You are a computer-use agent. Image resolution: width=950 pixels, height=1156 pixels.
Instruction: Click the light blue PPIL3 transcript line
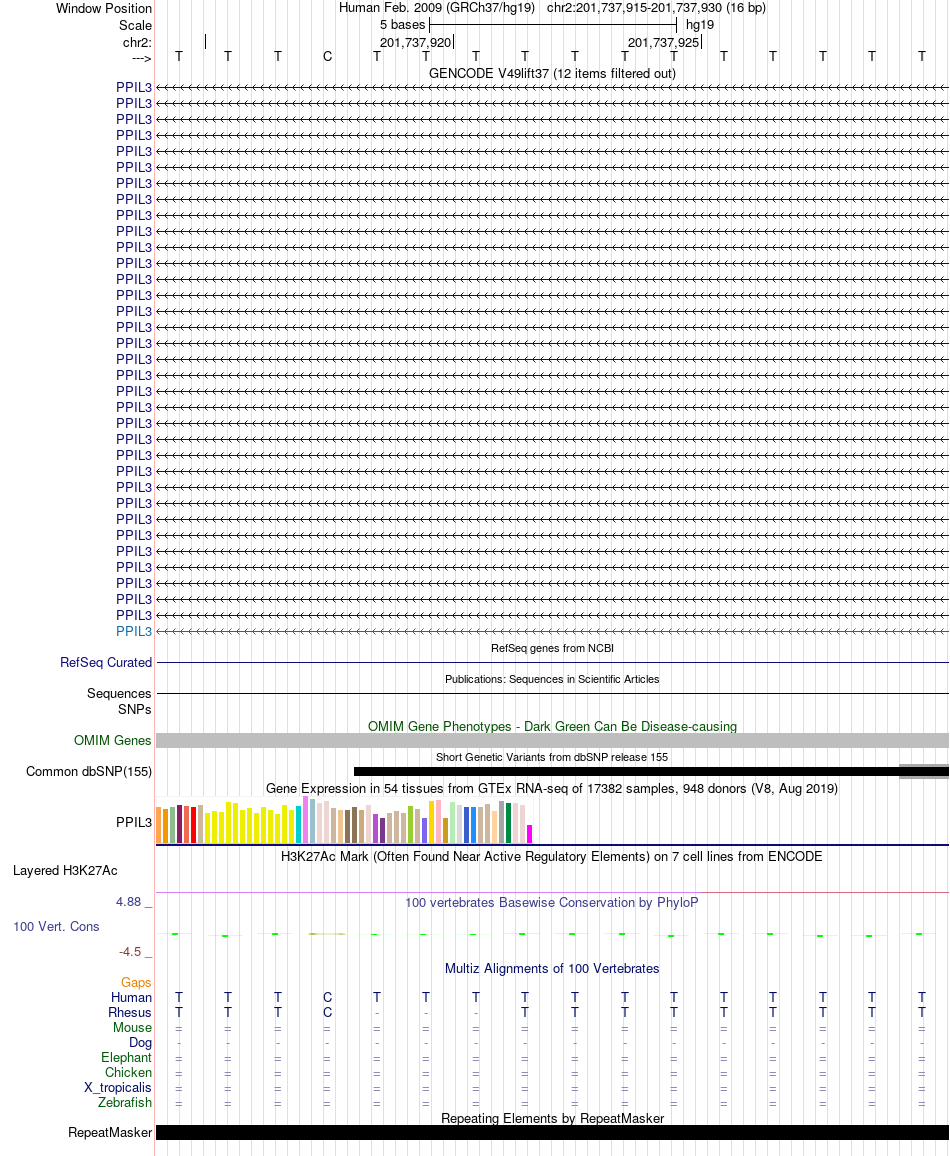pos(552,631)
